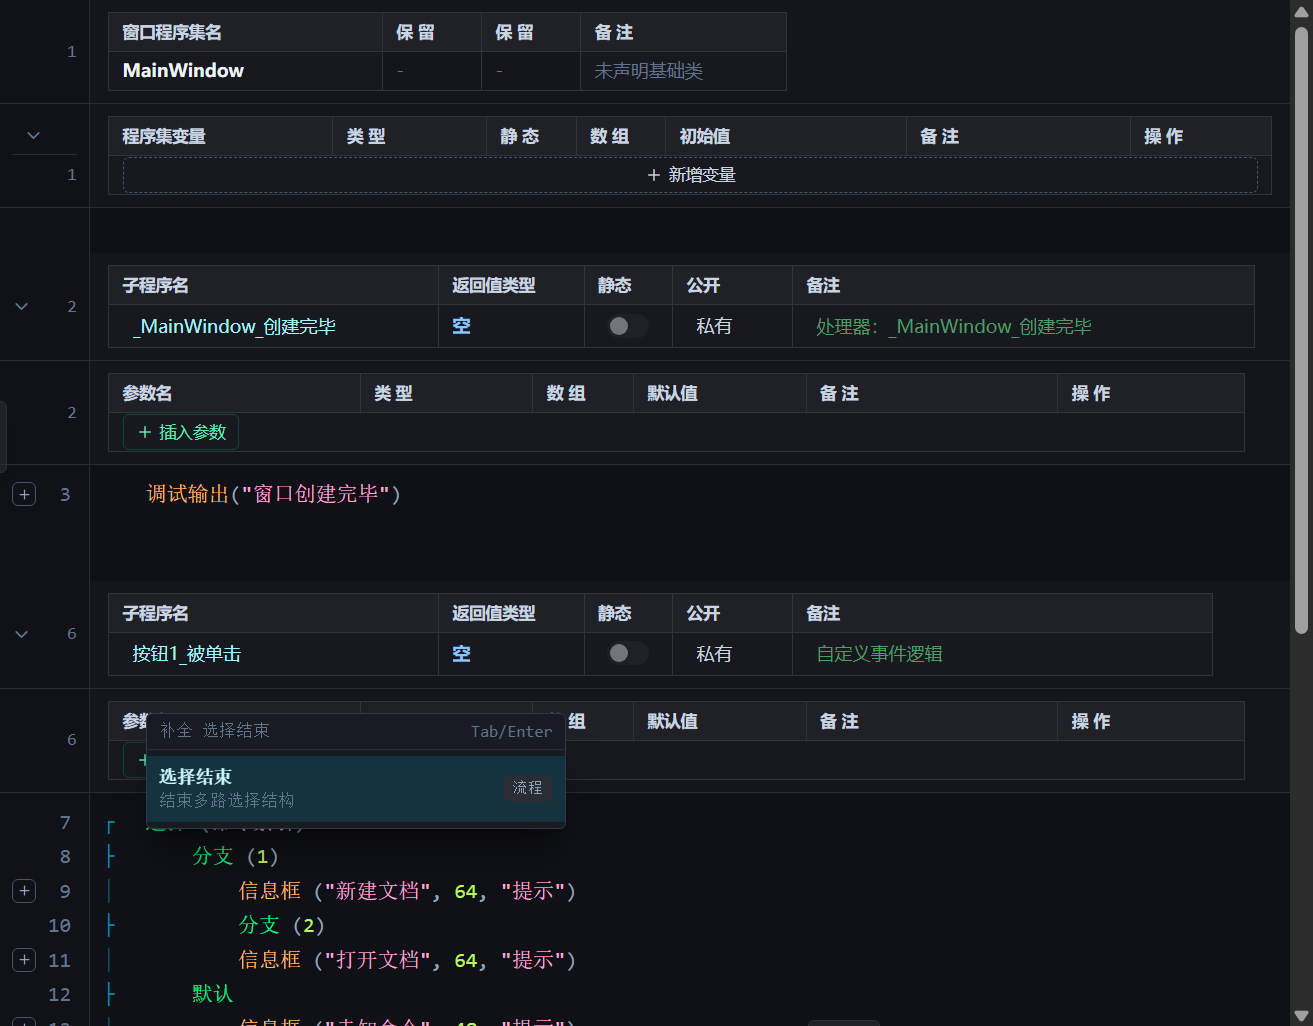
Task: Click subroutine name 按钮1_被单击
Action: point(186,653)
